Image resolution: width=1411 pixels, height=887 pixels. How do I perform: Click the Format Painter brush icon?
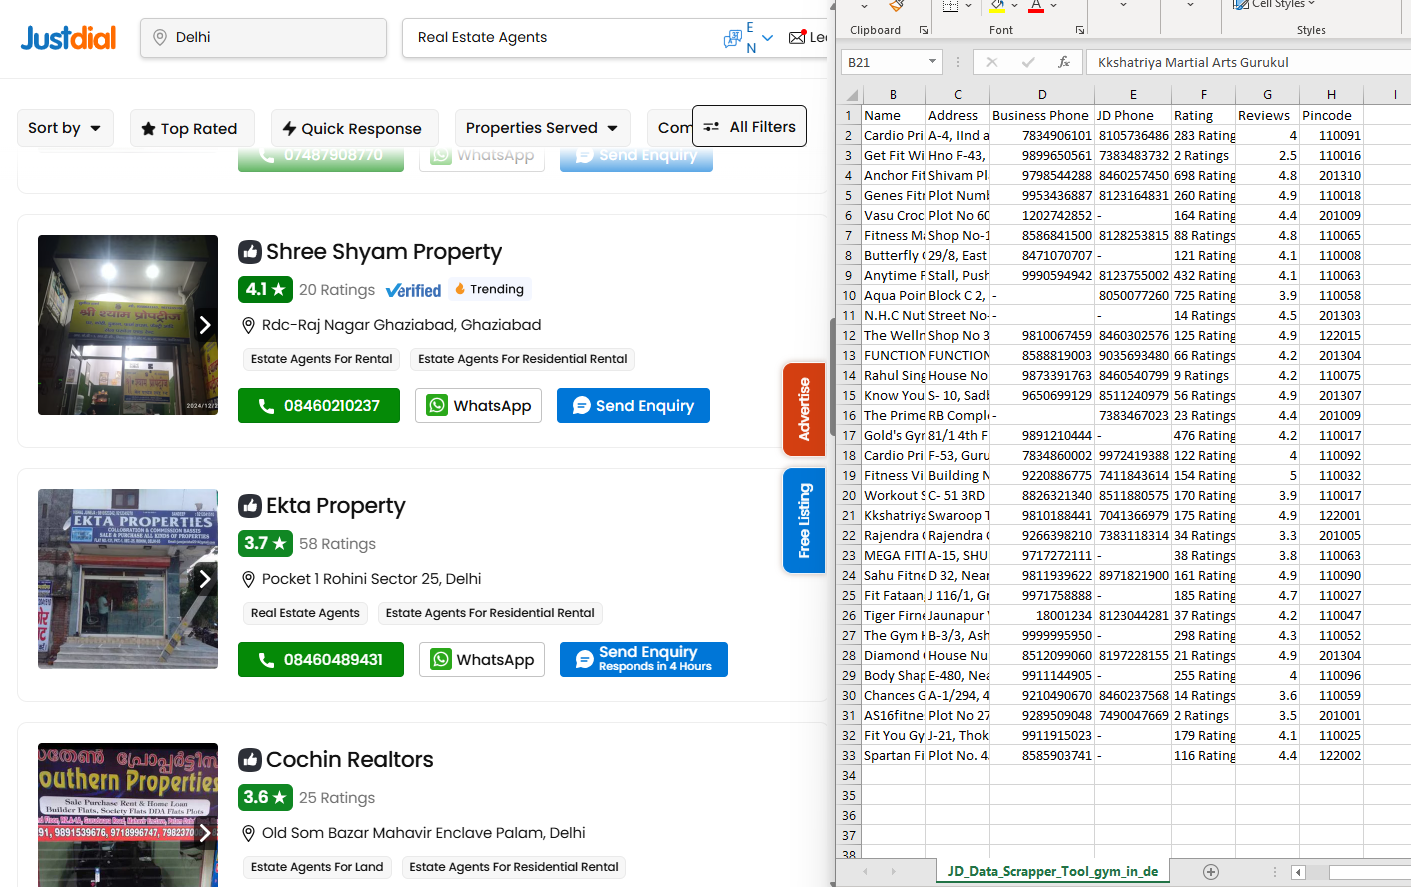pyautogui.click(x=896, y=6)
